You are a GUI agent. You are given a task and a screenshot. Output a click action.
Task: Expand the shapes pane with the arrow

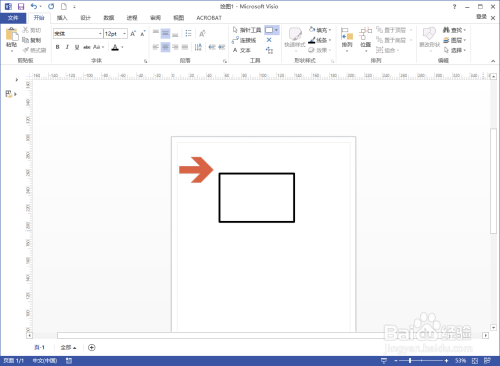tap(16, 80)
